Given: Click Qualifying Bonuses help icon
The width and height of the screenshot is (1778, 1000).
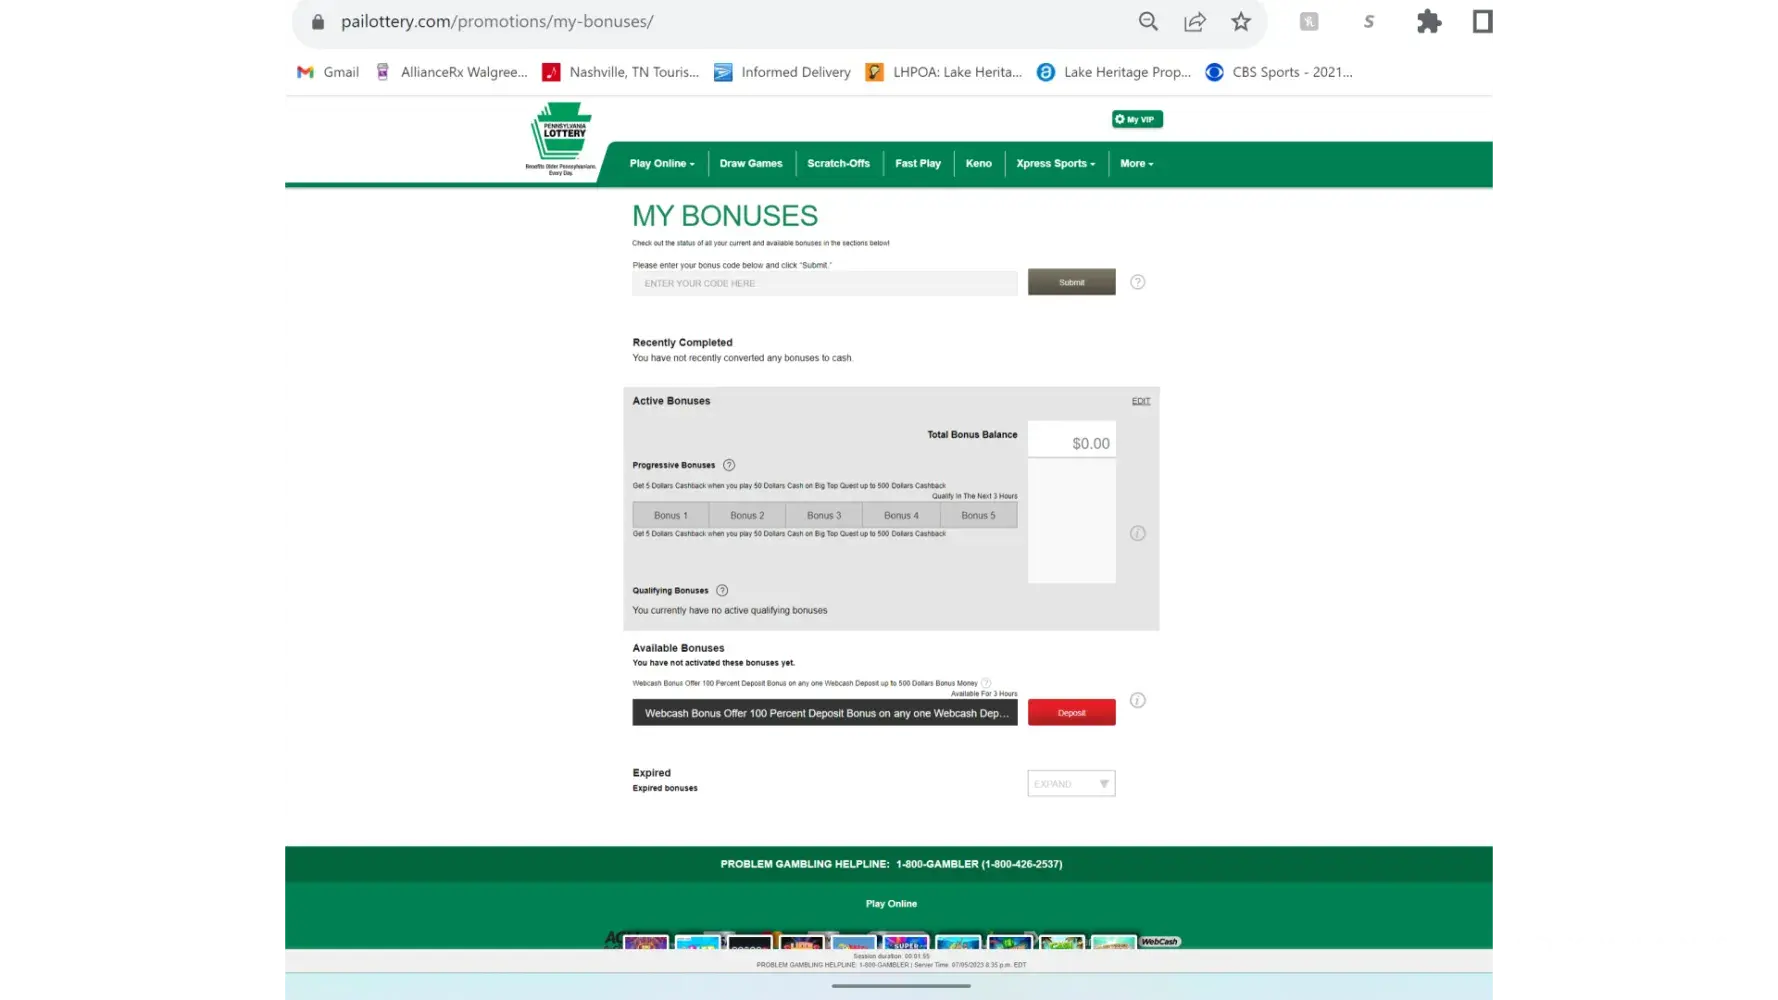Looking at the screenshot, I should [x=722, y=590].
